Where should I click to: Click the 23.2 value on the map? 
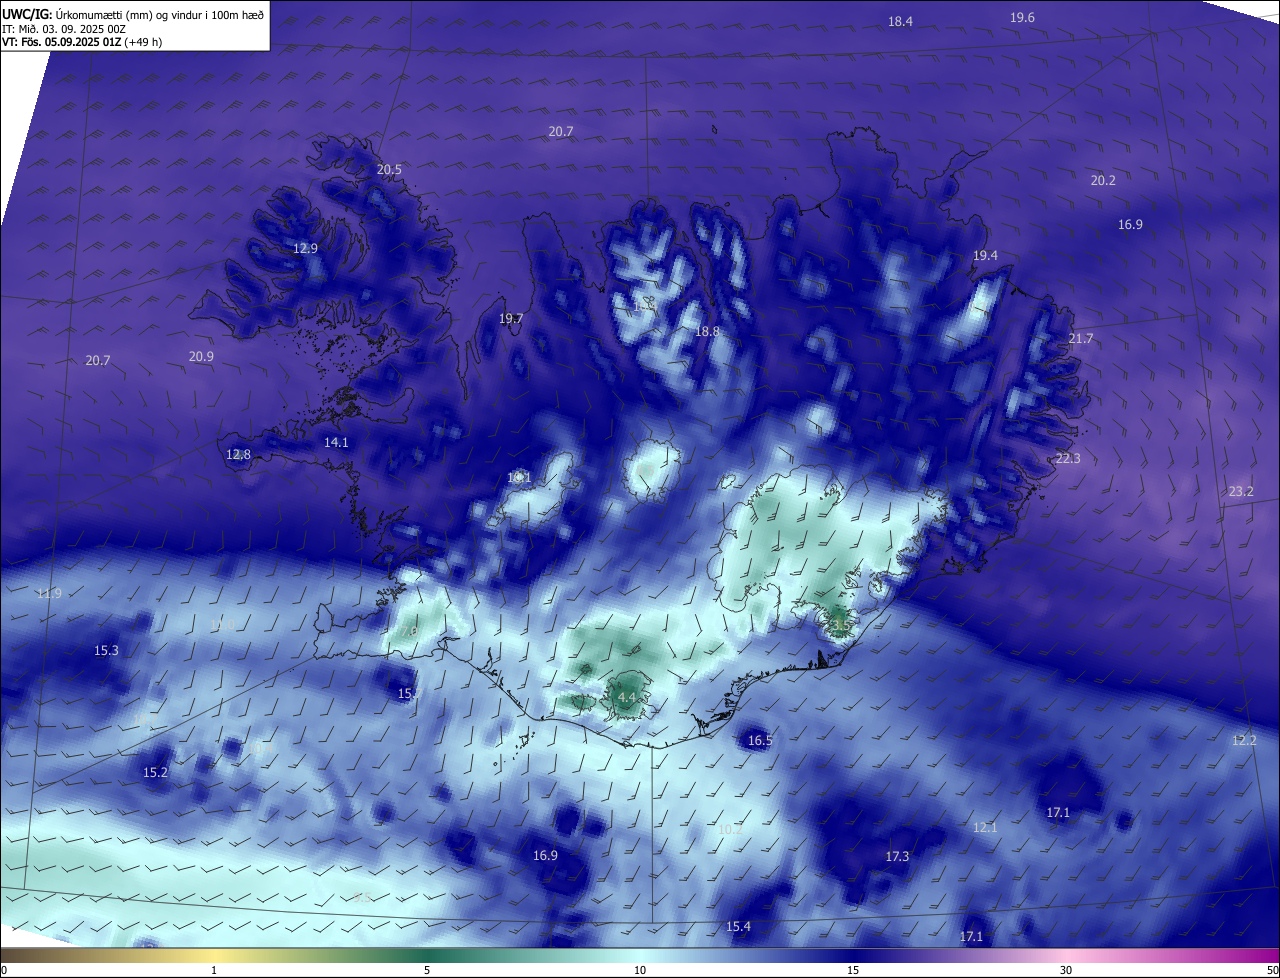pyautogui.click(x=1241, y=491)
